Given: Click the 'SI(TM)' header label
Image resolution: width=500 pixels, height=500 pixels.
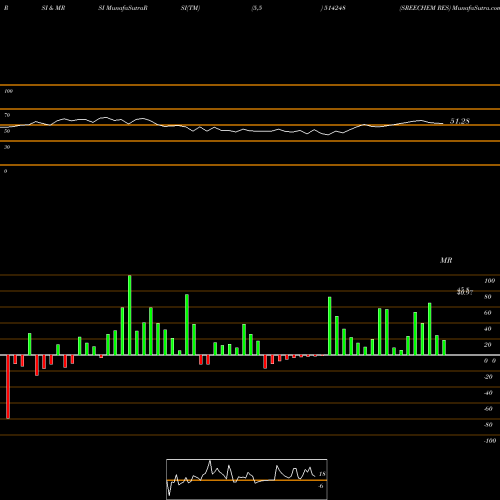Looking at the screenshot, I should [x=190, y=8].
